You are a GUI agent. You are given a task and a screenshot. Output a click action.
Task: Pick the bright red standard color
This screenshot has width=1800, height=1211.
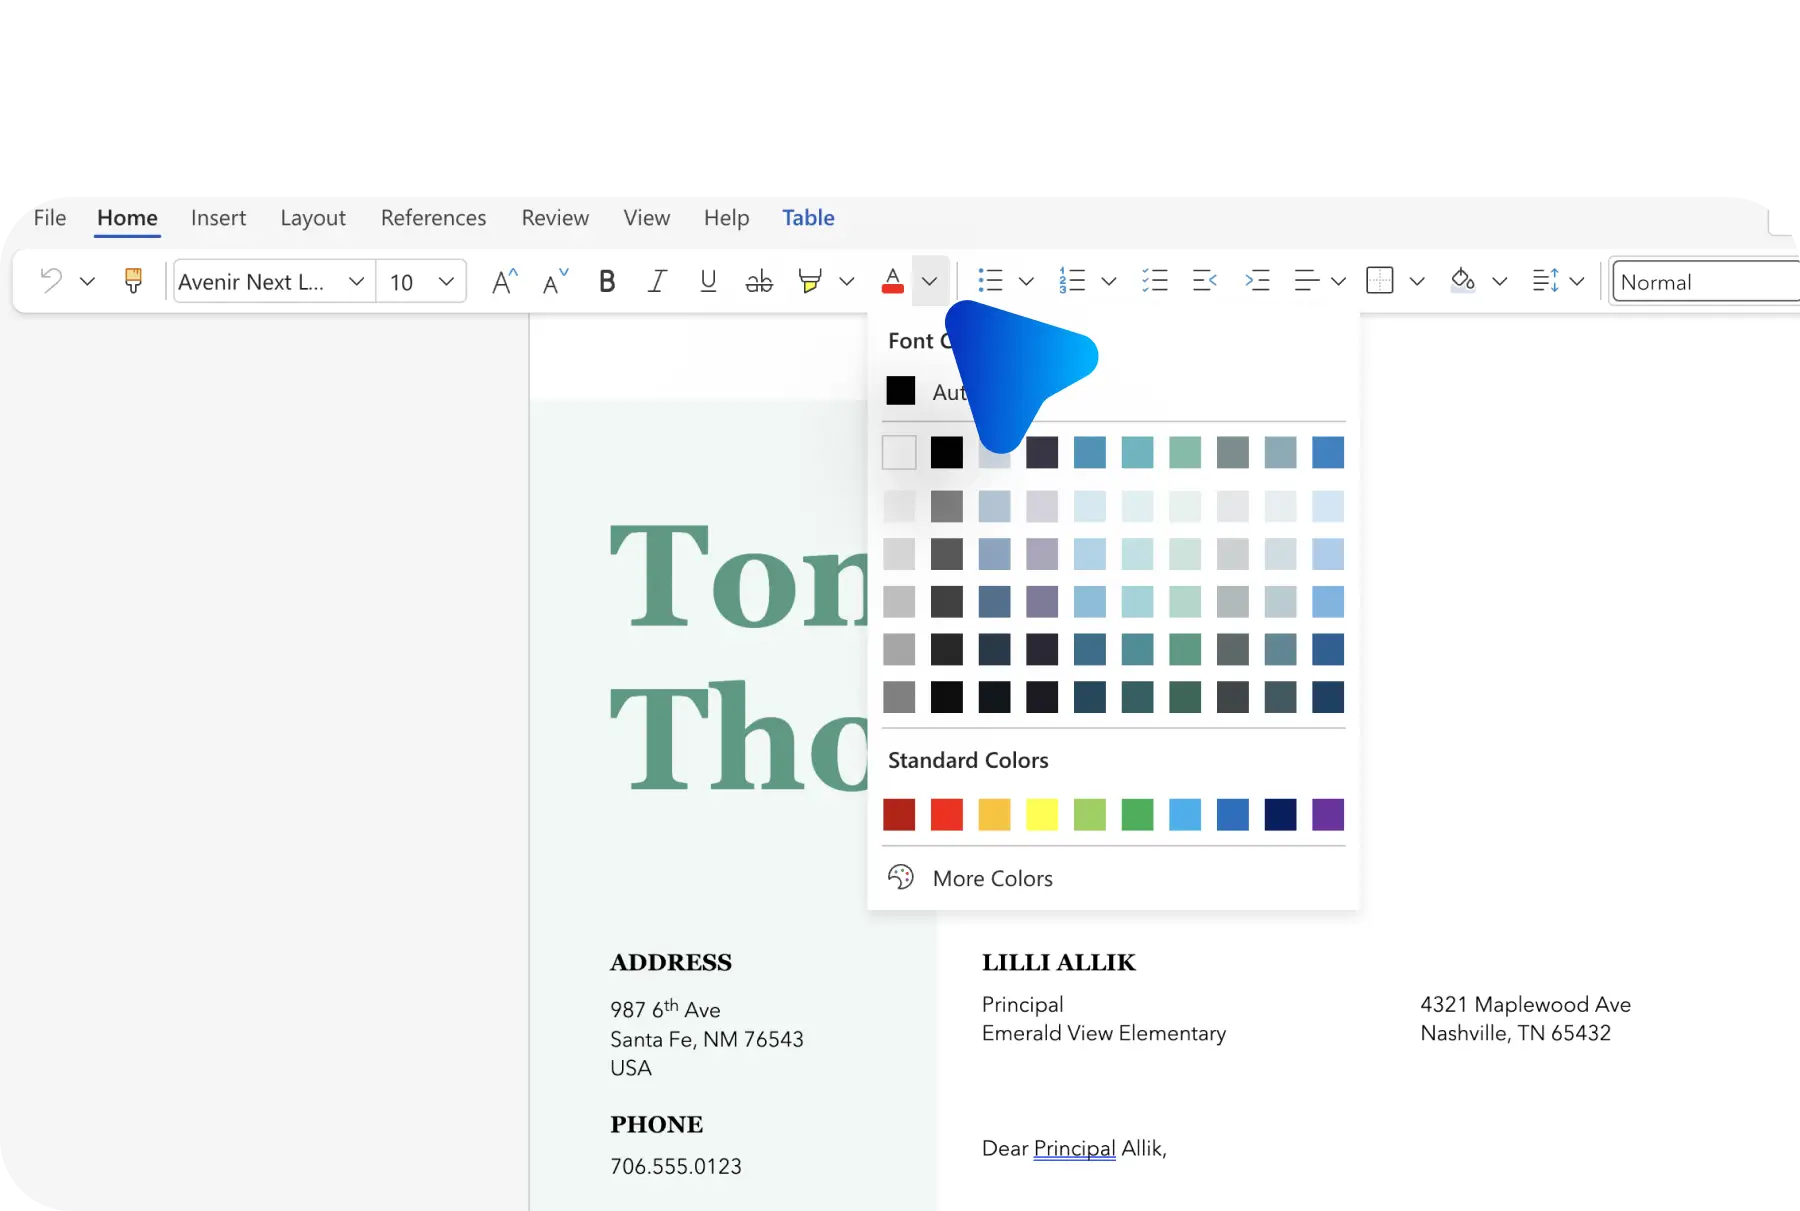tap(947, 814)
